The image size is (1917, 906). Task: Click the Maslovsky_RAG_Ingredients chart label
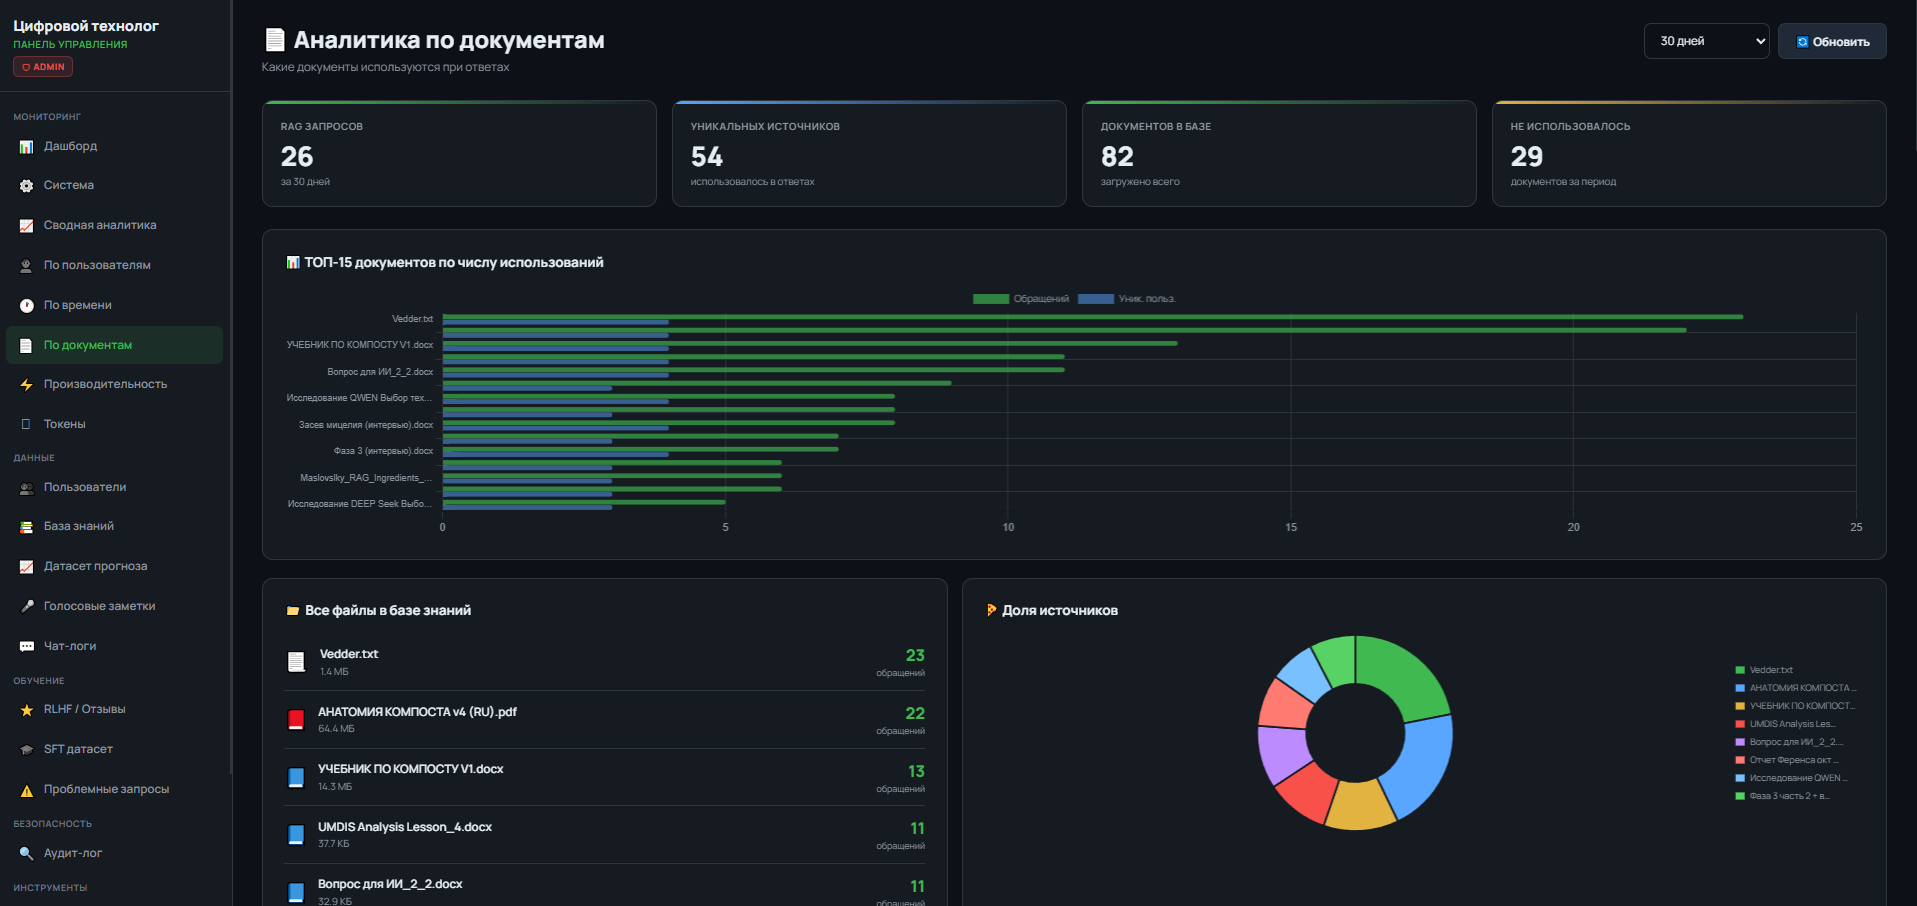[x=366, y=478]
